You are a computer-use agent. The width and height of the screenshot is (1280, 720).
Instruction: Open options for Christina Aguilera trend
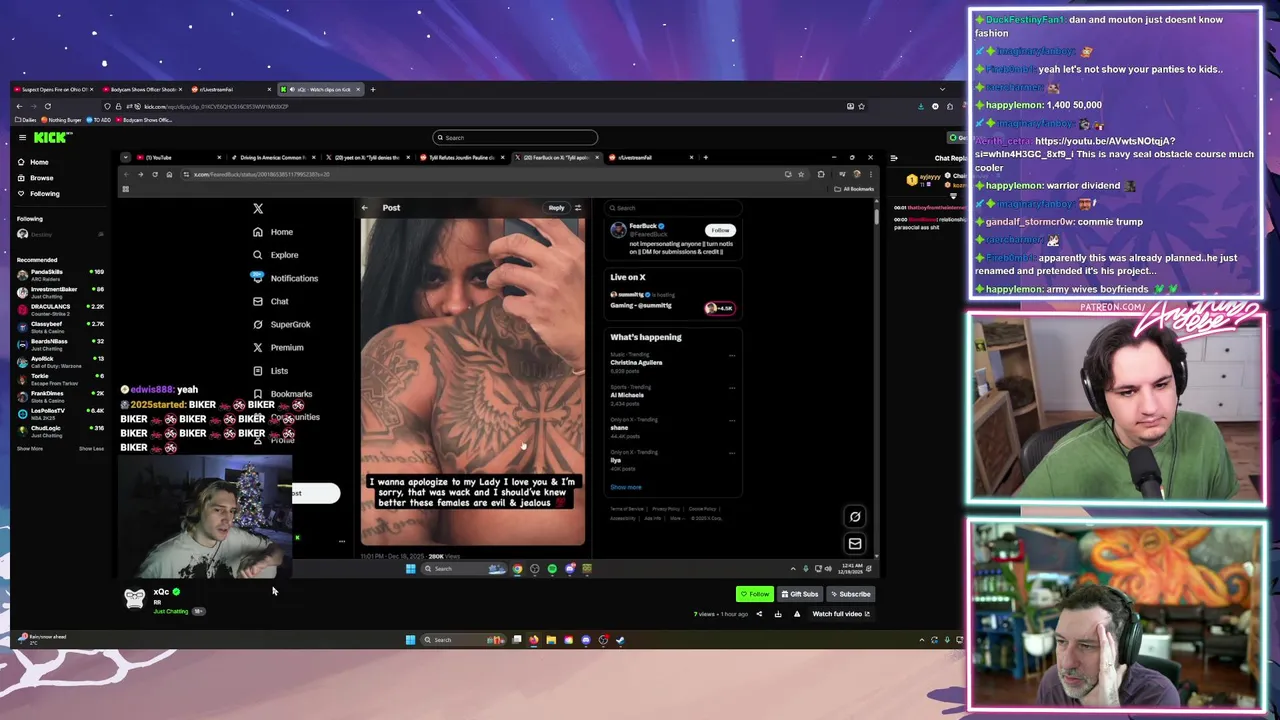point(732,356)
